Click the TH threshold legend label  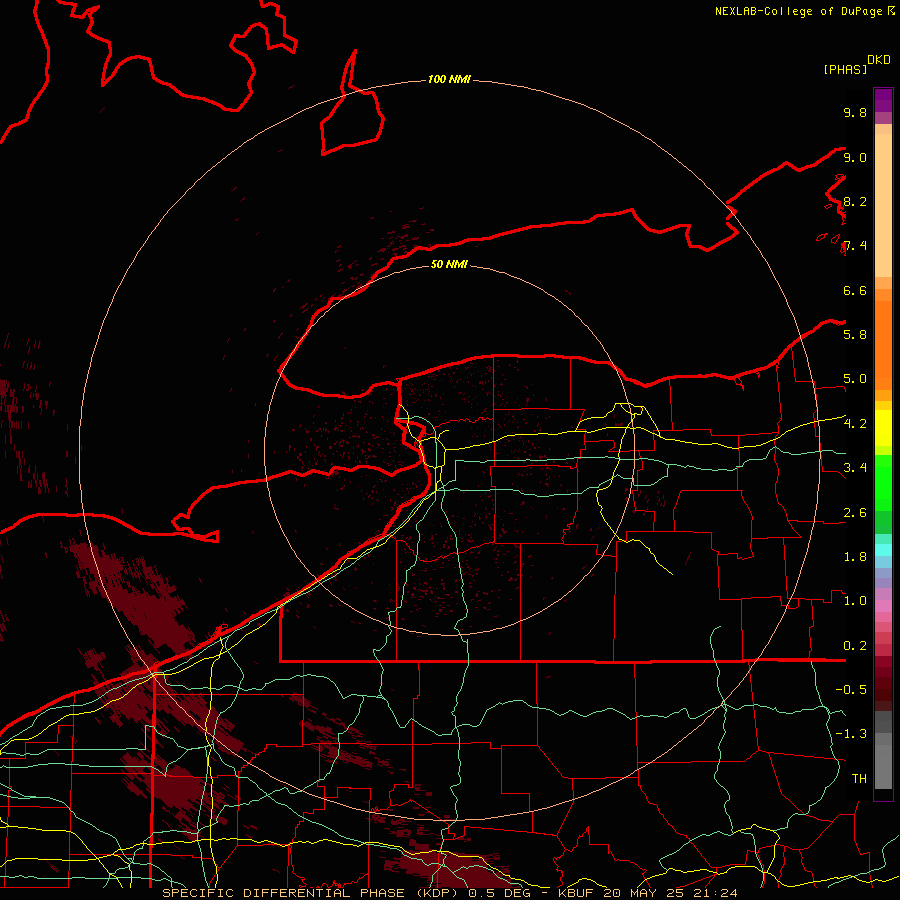point(859,778)
